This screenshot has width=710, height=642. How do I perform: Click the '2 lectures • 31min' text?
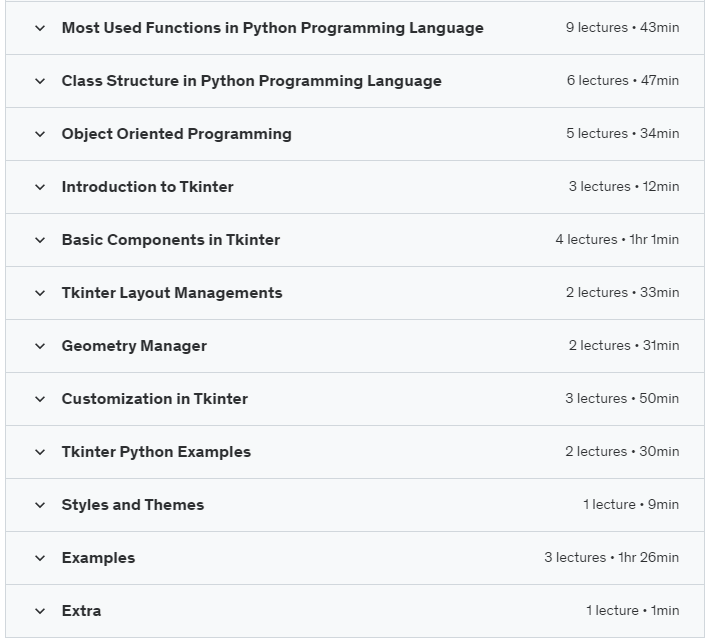(624, 345)
